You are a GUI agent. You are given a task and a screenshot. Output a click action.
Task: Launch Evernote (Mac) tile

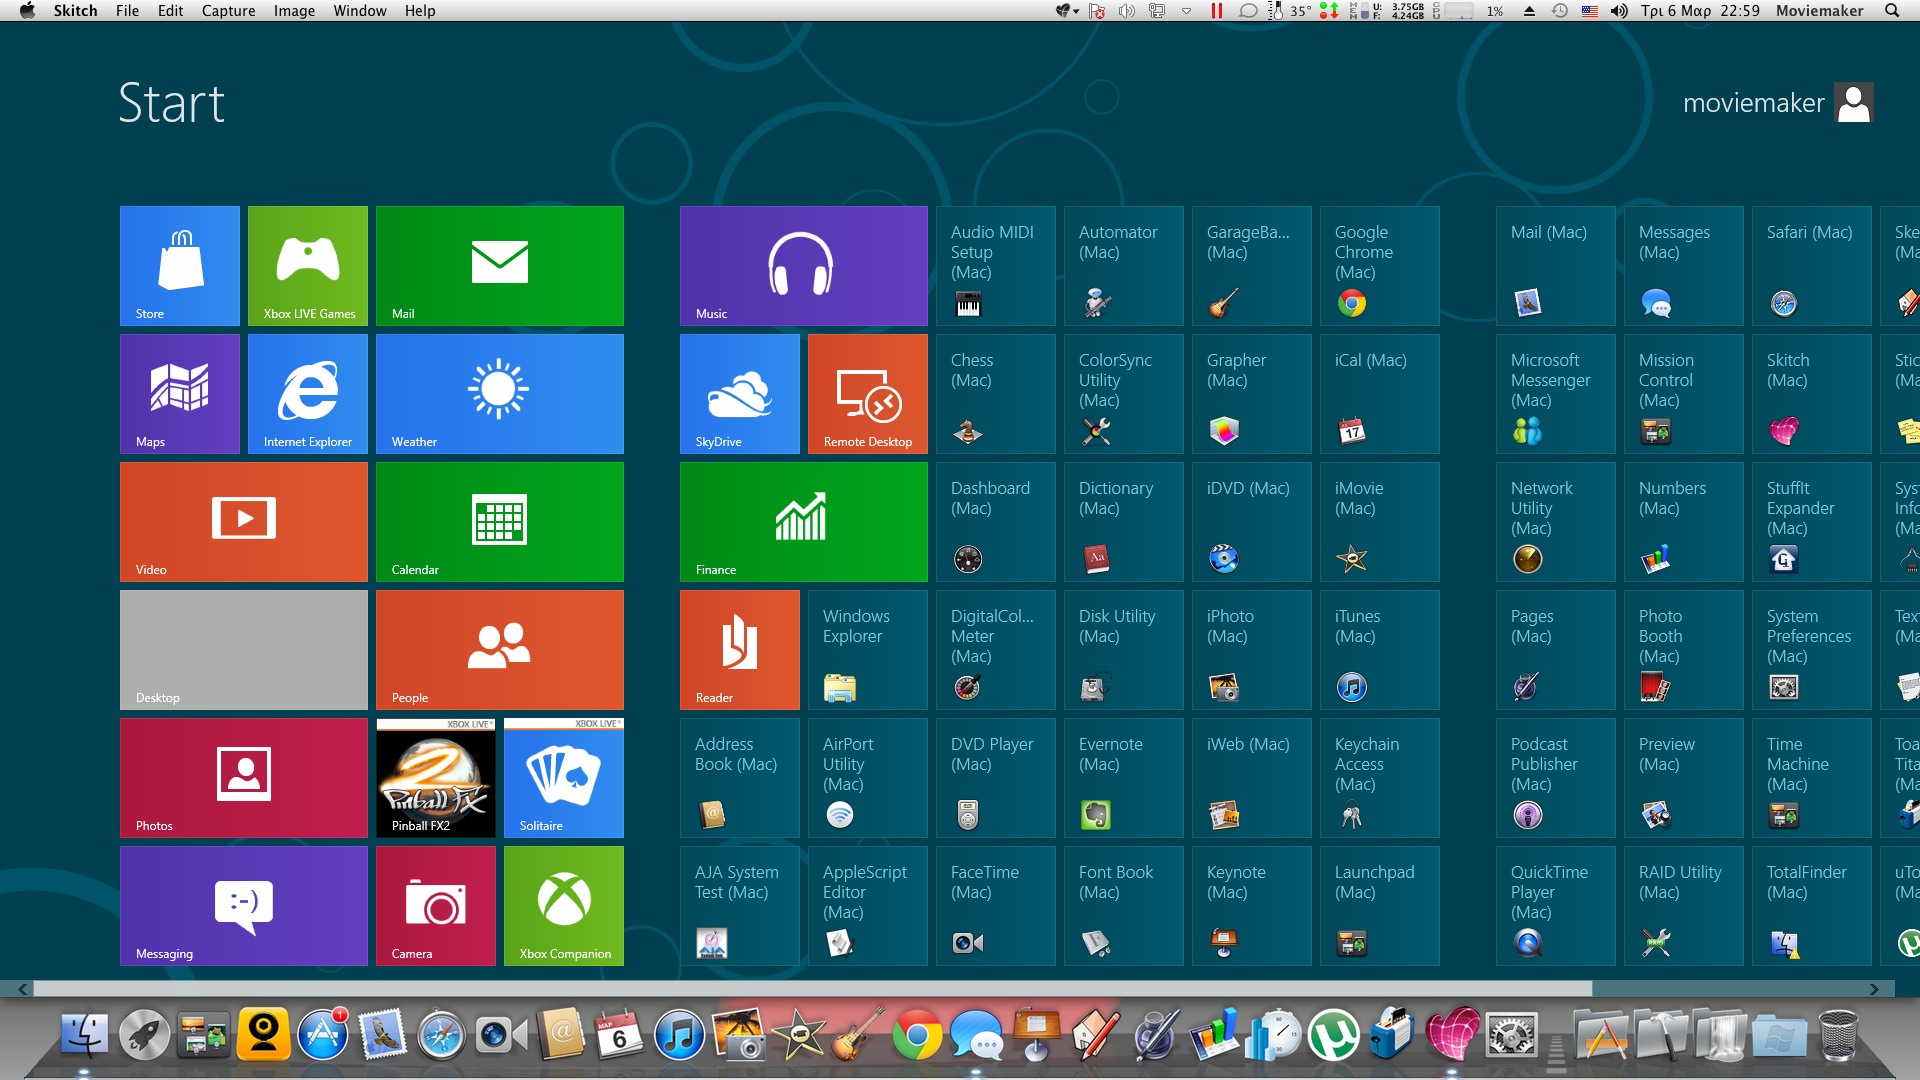pyautogui.click(x=1124, y=778)
